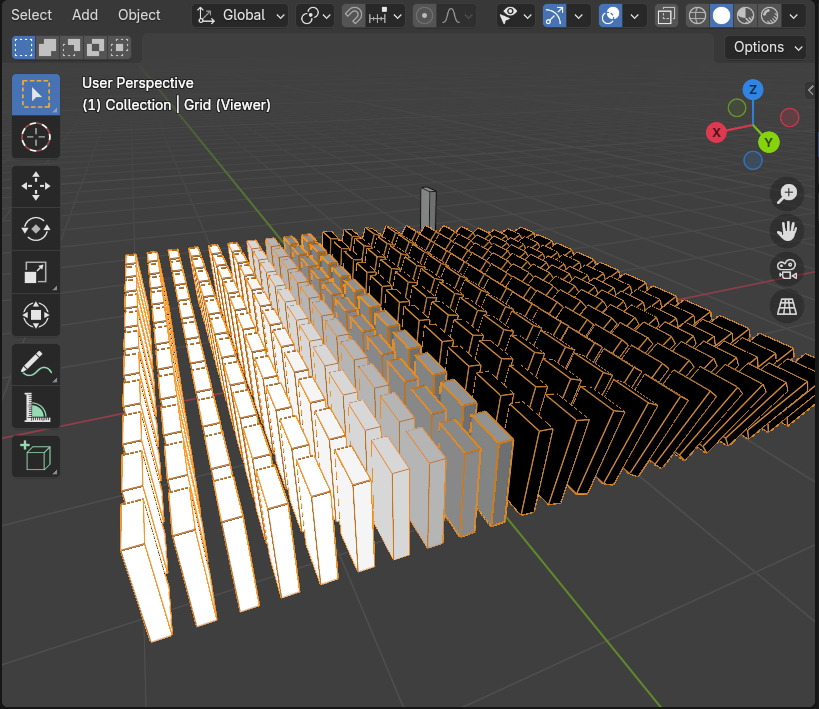Click the Z axis on navigation gizmo

point(753,90)
